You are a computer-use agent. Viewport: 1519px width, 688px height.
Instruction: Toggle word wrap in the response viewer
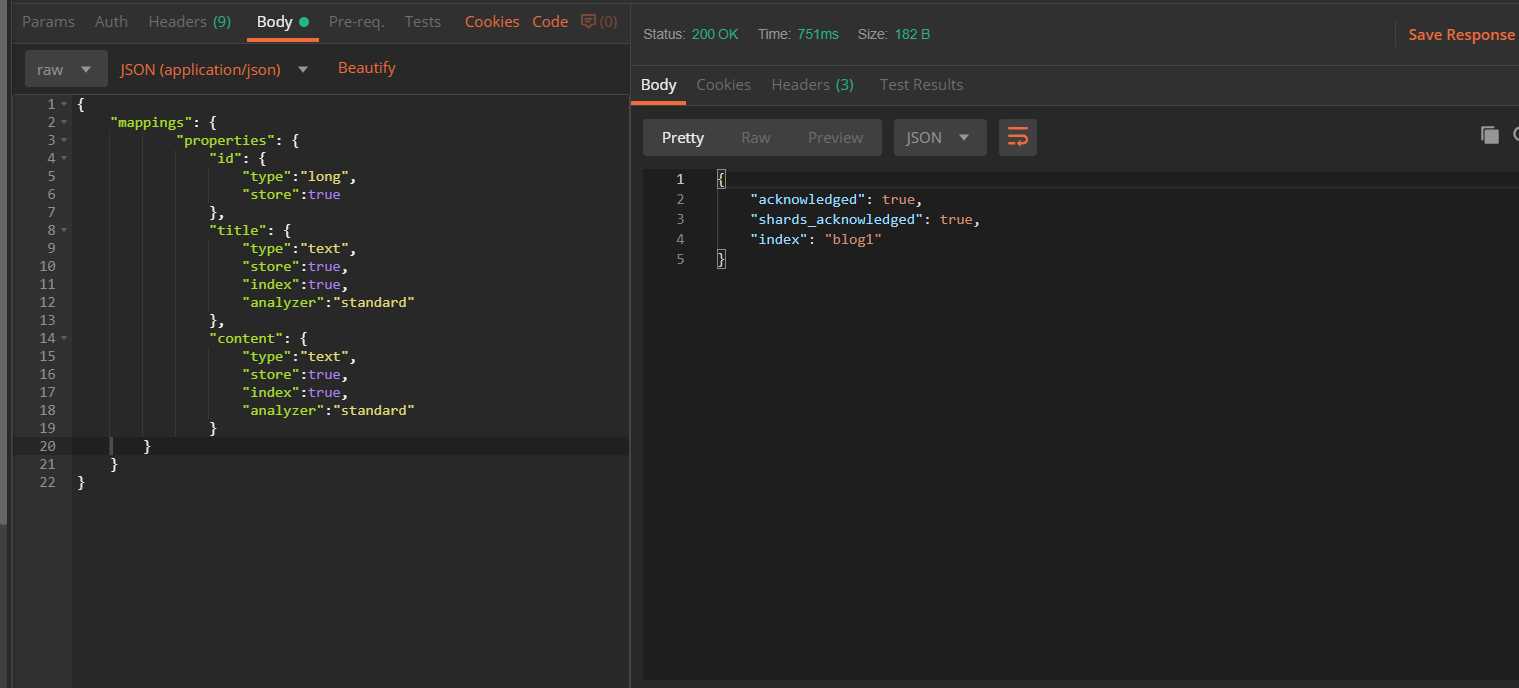(1018, 138)
